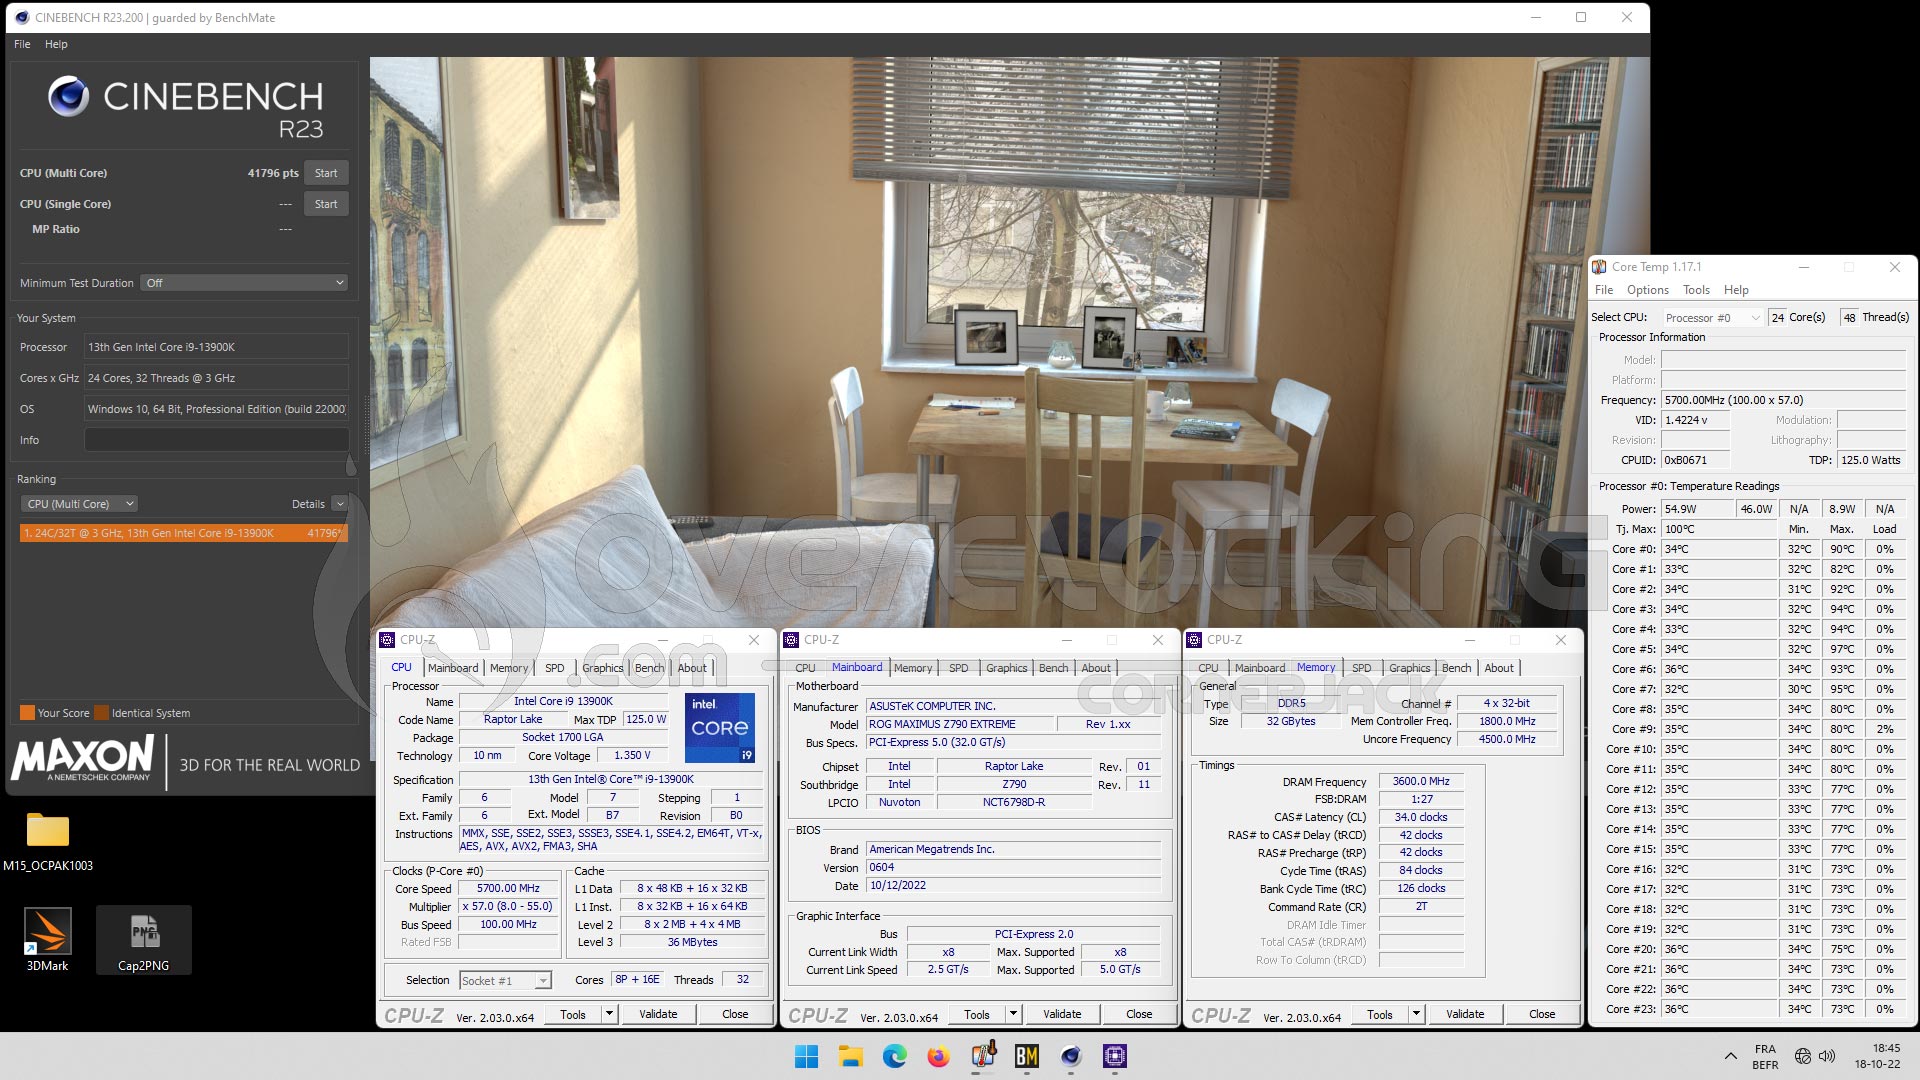Show hidden tray icons chevron
Image resolution: width=1920 pixels, height=1080 pixels.
[1730, 1056]
